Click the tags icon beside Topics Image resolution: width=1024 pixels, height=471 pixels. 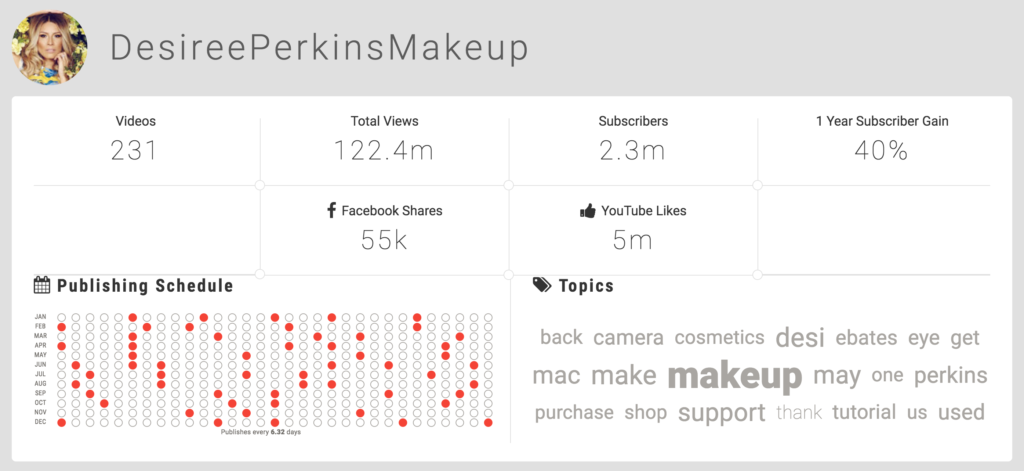542,285
